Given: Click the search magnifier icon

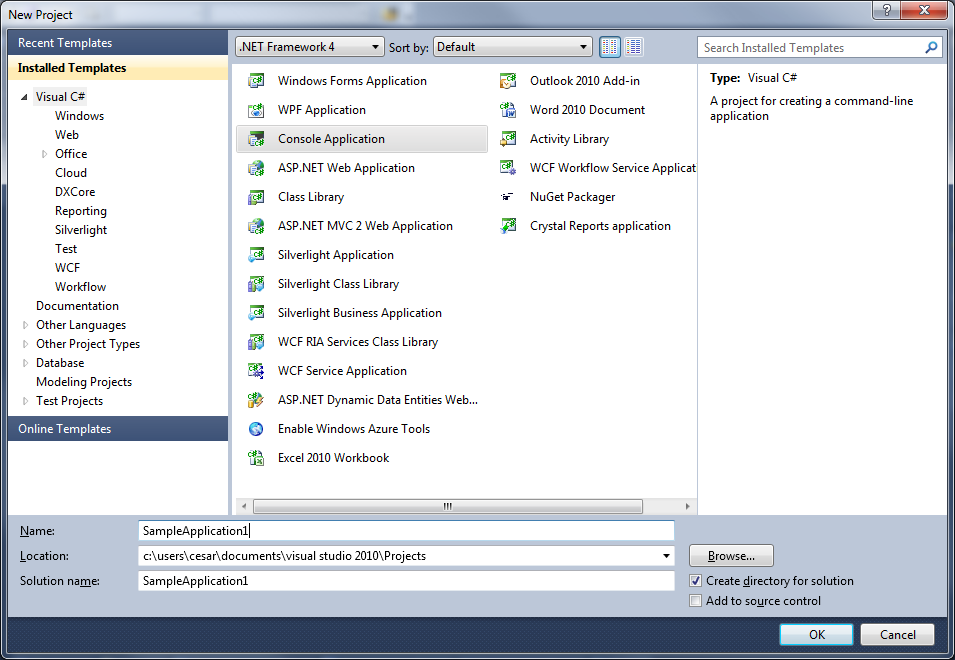Looking at the screenshot, I should (931, 47).
